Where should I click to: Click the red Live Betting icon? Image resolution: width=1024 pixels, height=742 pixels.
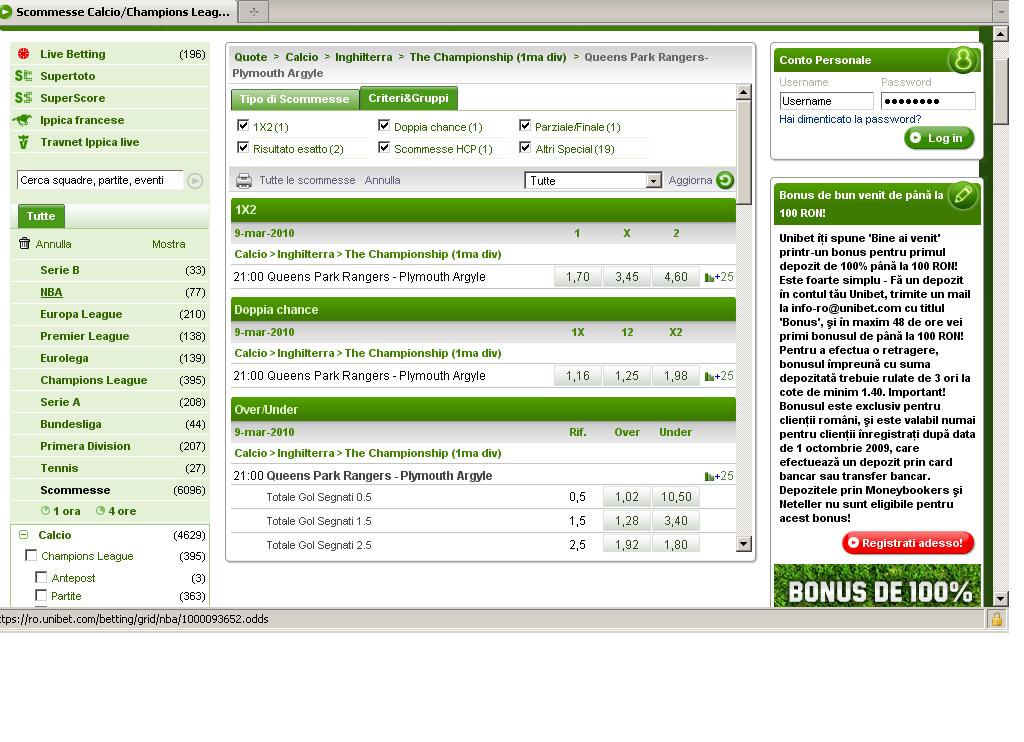24,54
